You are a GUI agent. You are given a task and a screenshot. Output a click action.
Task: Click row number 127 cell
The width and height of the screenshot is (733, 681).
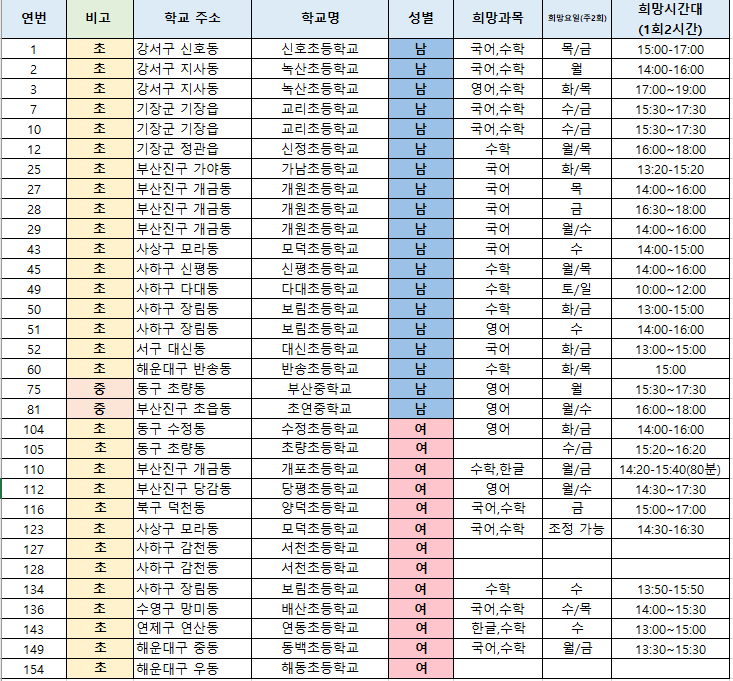(x=34, y=549)
